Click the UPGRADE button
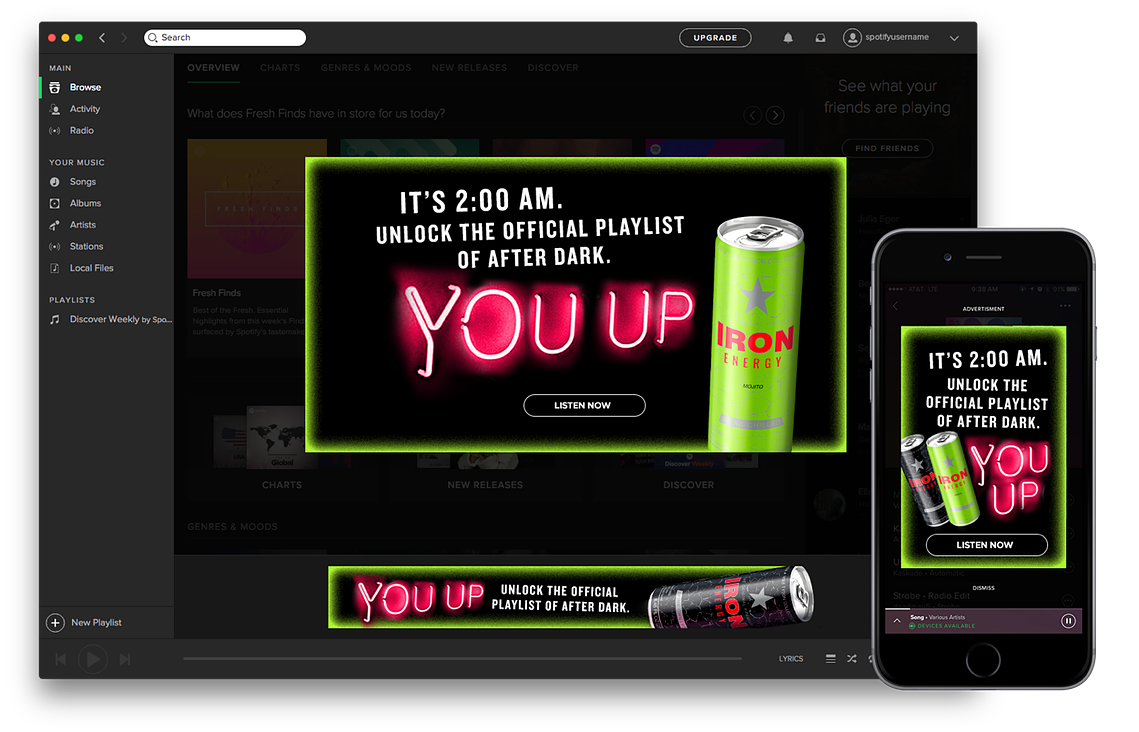The width and height of the screenshot is (1139, 732). 715,38
